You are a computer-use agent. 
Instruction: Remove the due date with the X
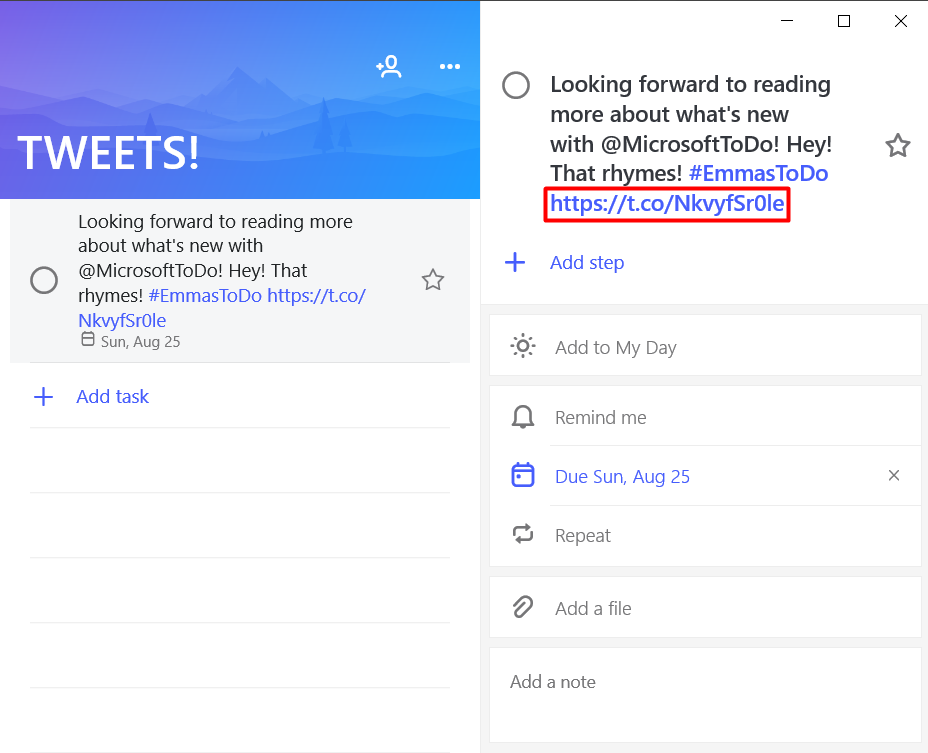click(894, 476)
